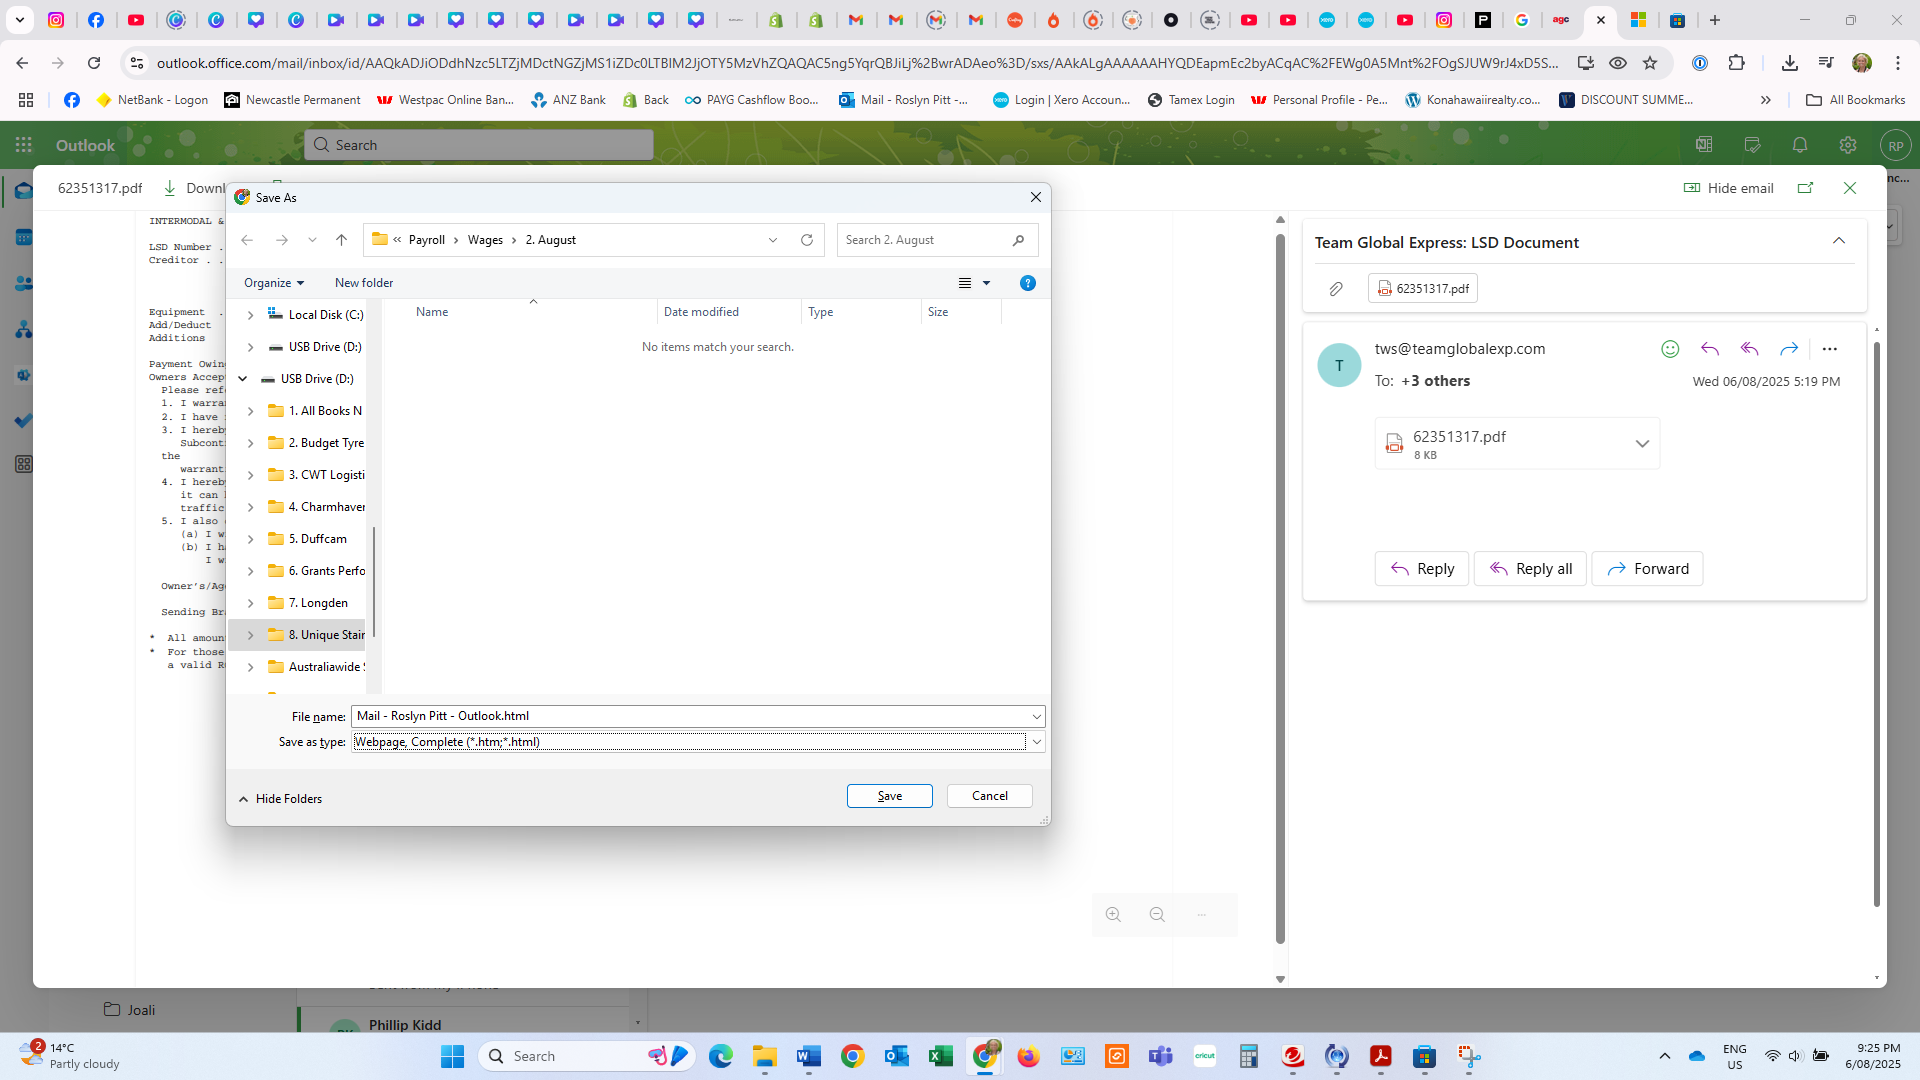Open the Save As help icon
The width and height of the screenshot is (1920, 1080).
click(x=1027, y=283)
